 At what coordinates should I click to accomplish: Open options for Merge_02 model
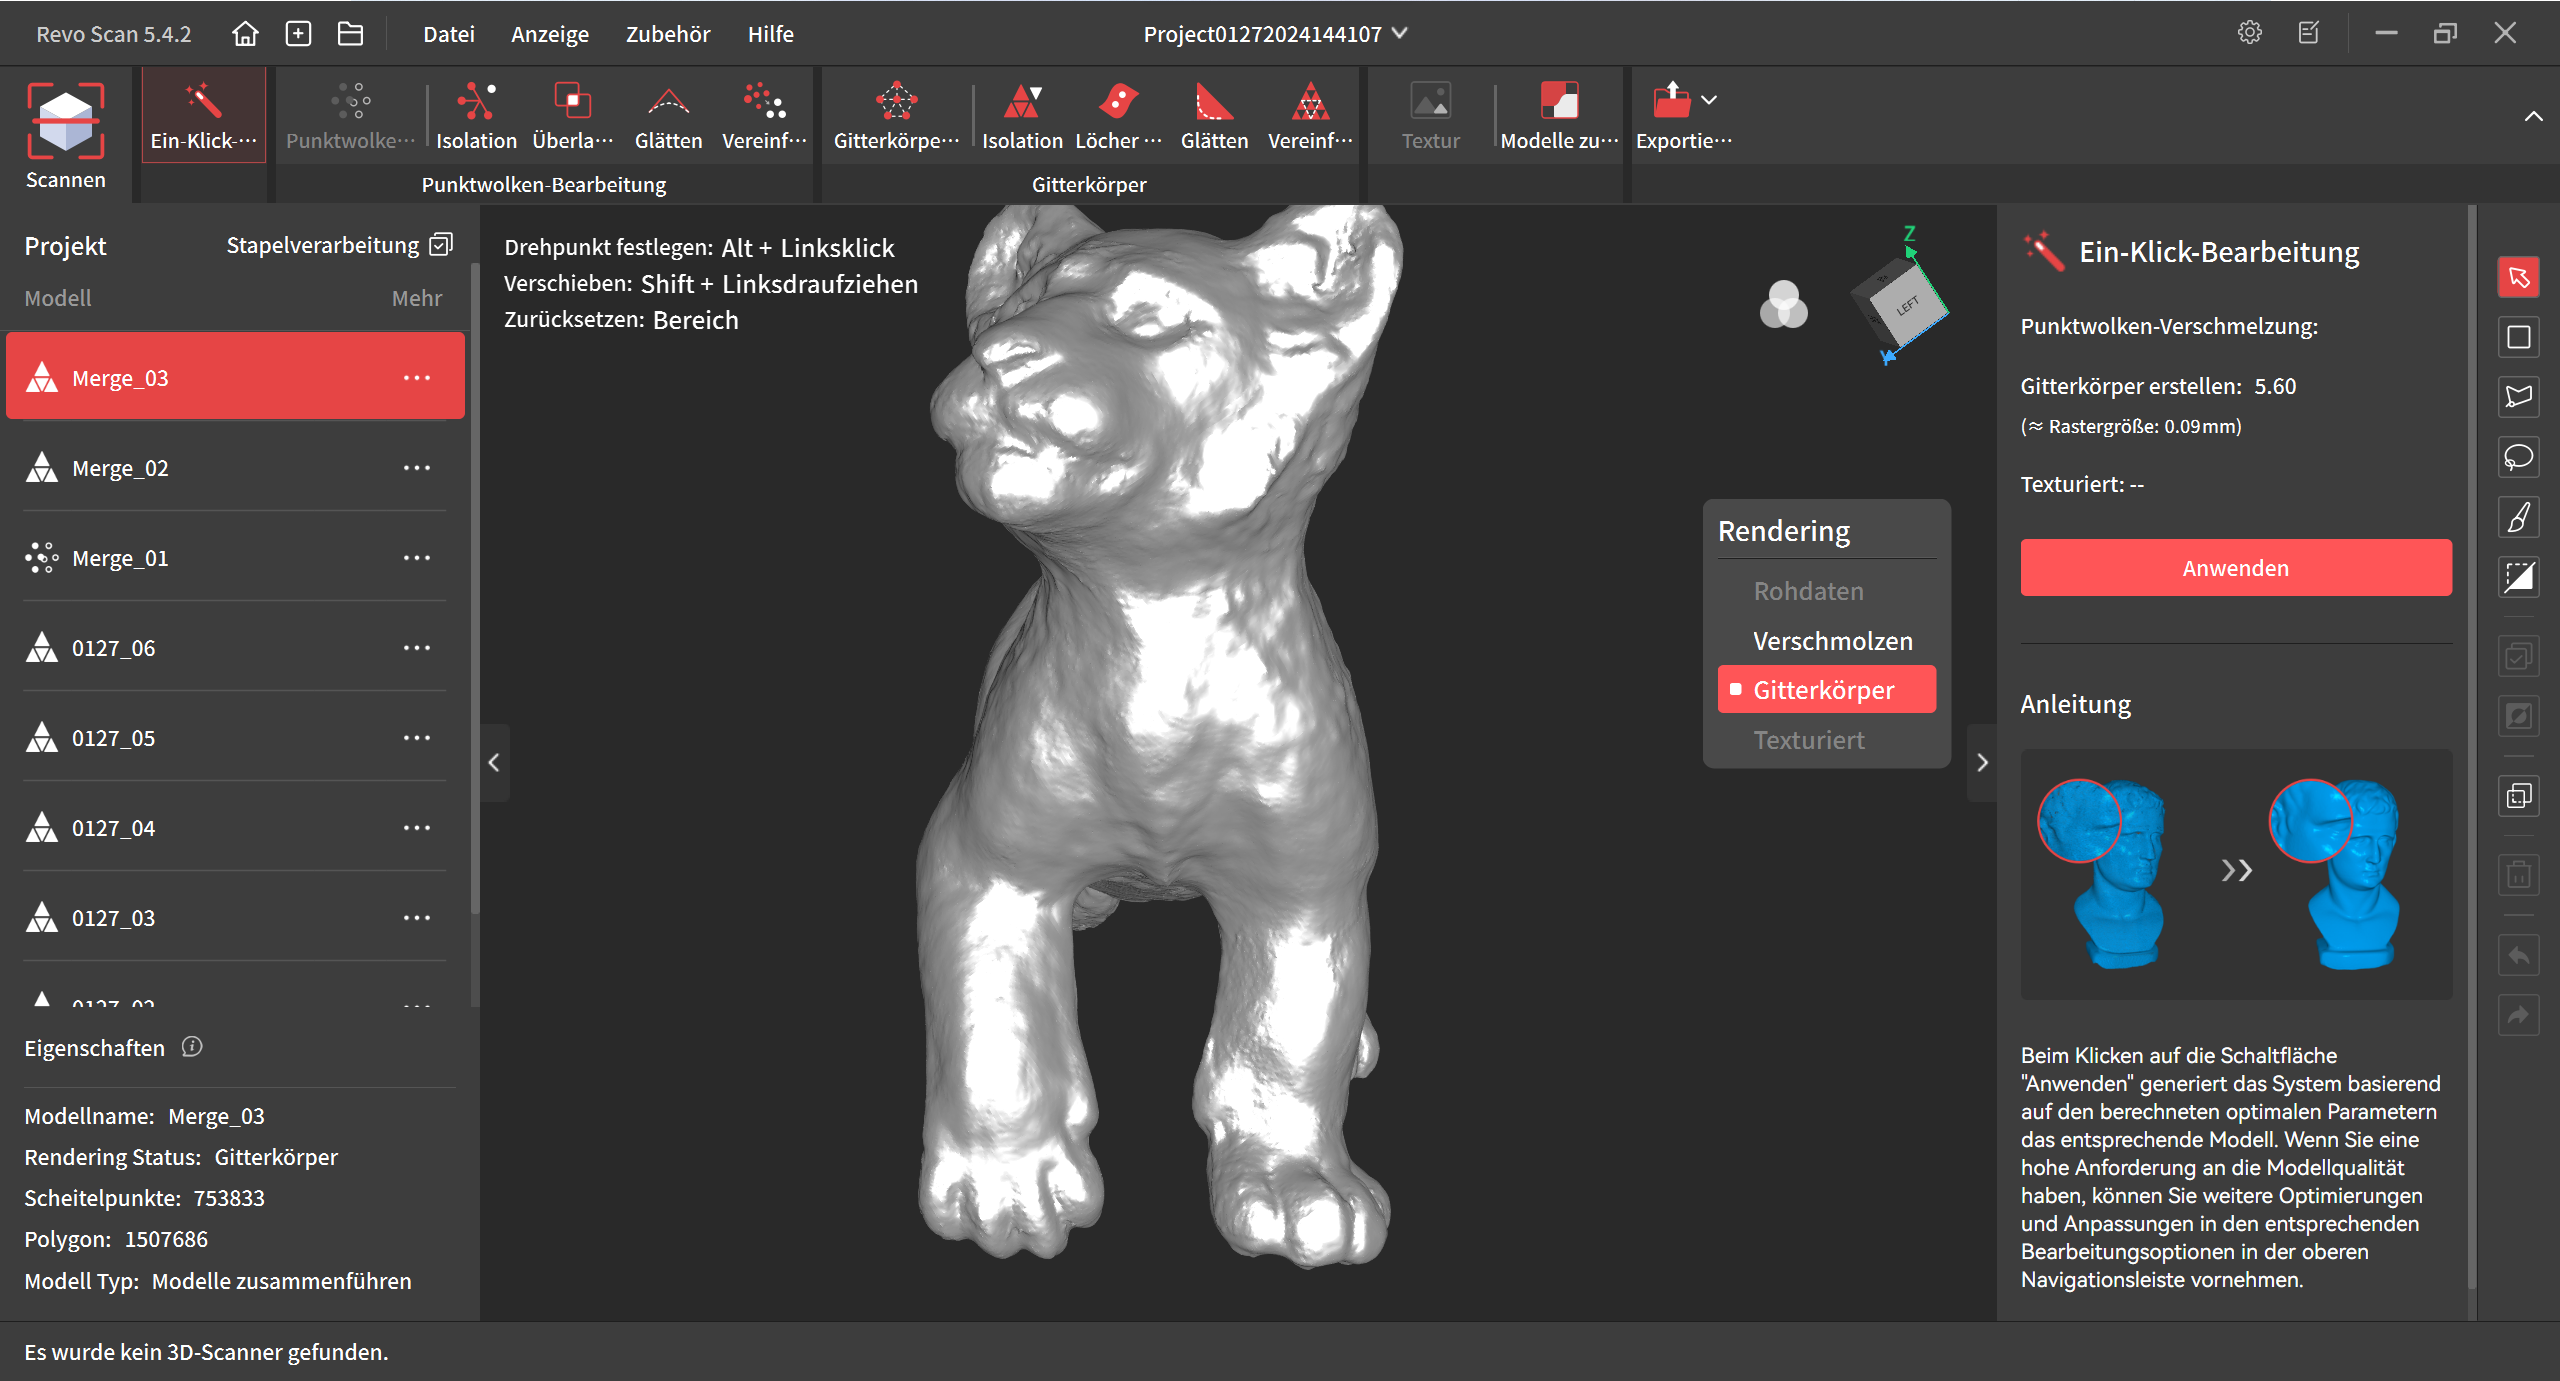pyautogui.click(x=416, y=468)
